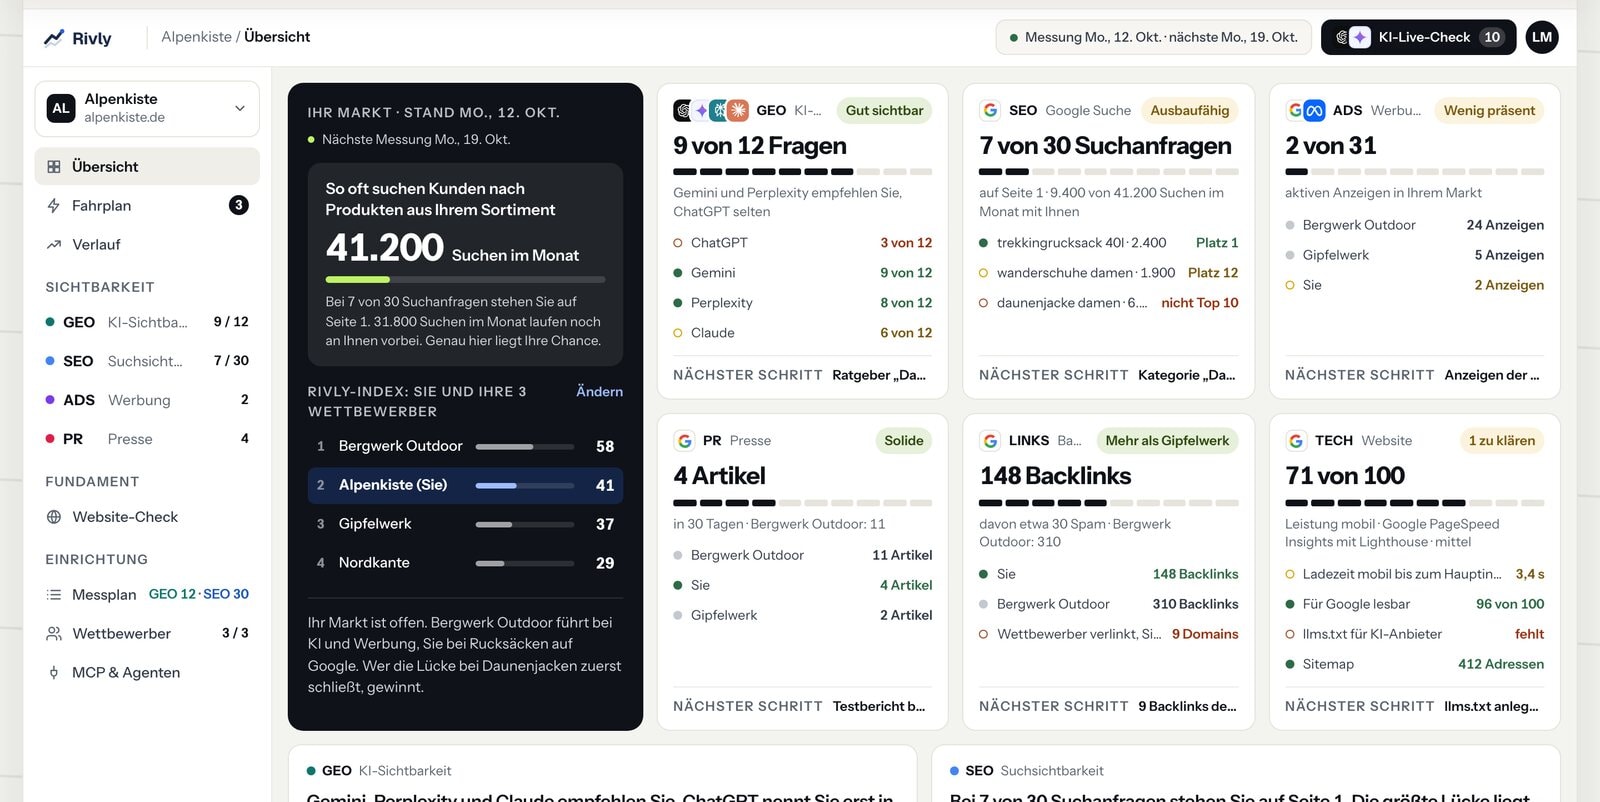Click the ChatGPT 3 von 12 row
The image size is (1600, 802).
[x=802, y=243]
